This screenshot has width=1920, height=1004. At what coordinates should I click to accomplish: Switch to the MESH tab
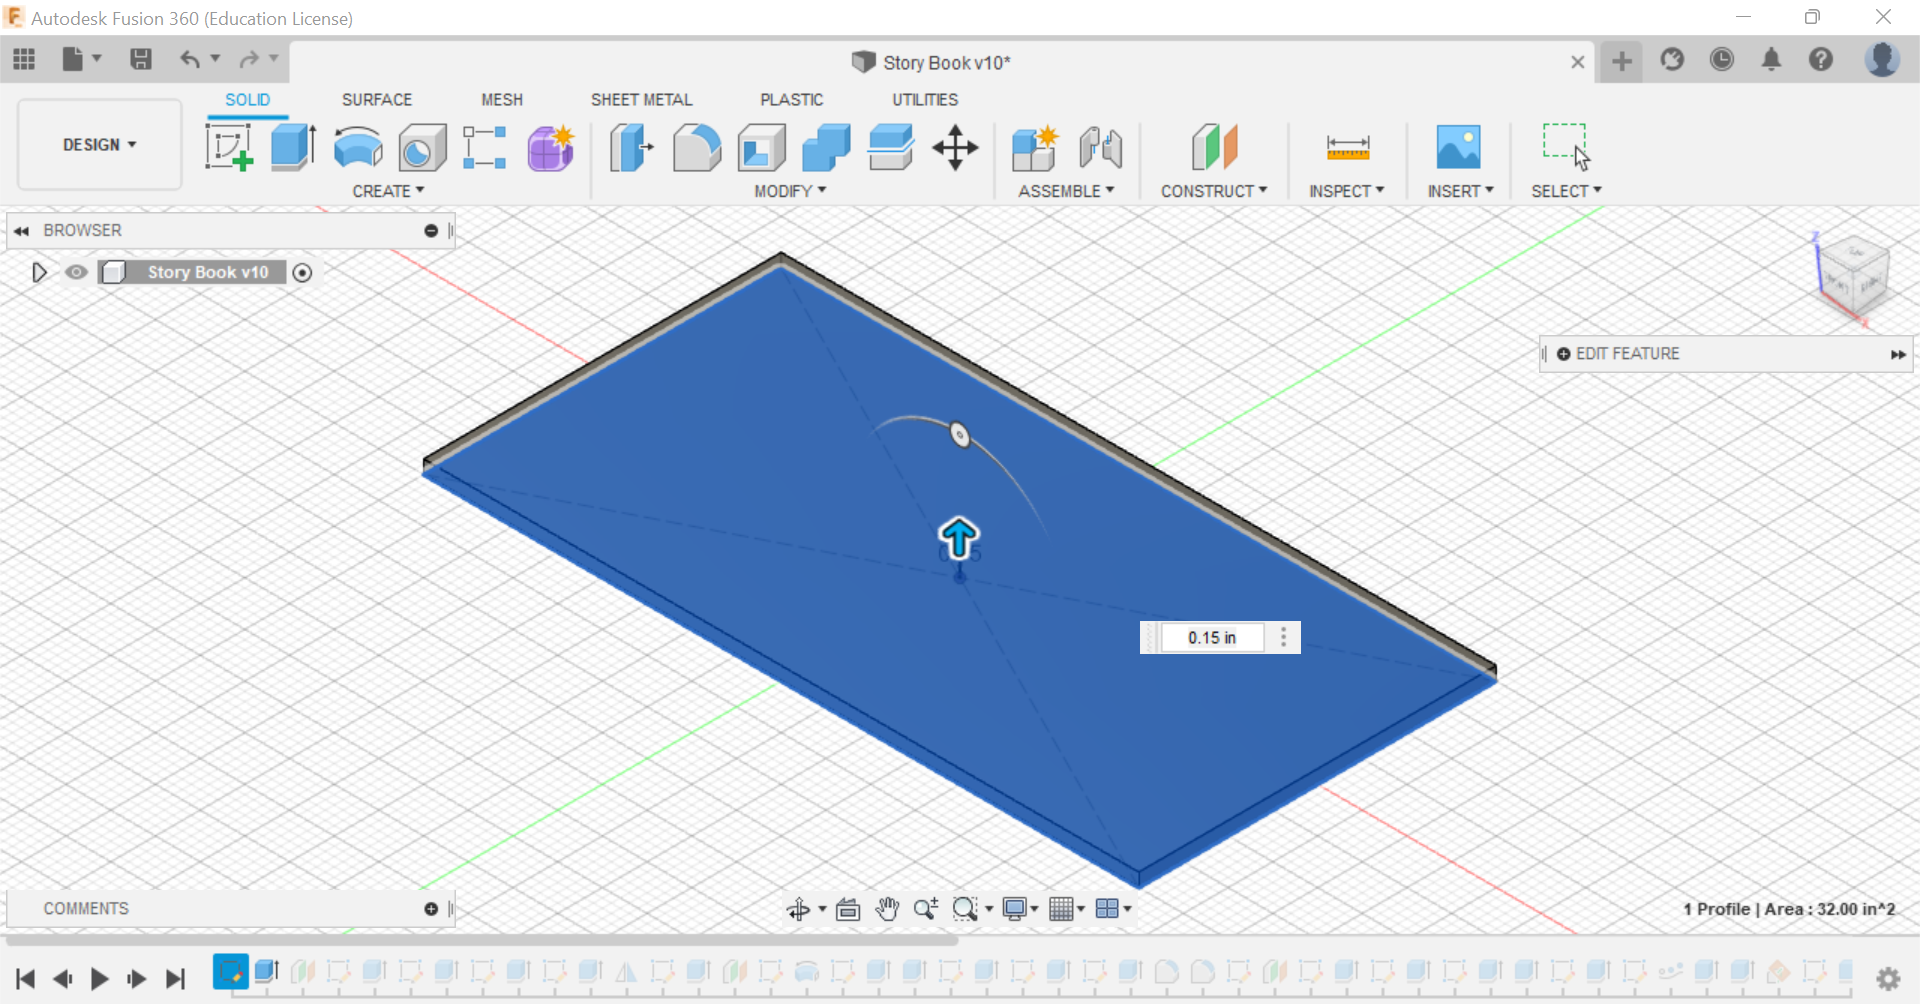click(502, 100)
